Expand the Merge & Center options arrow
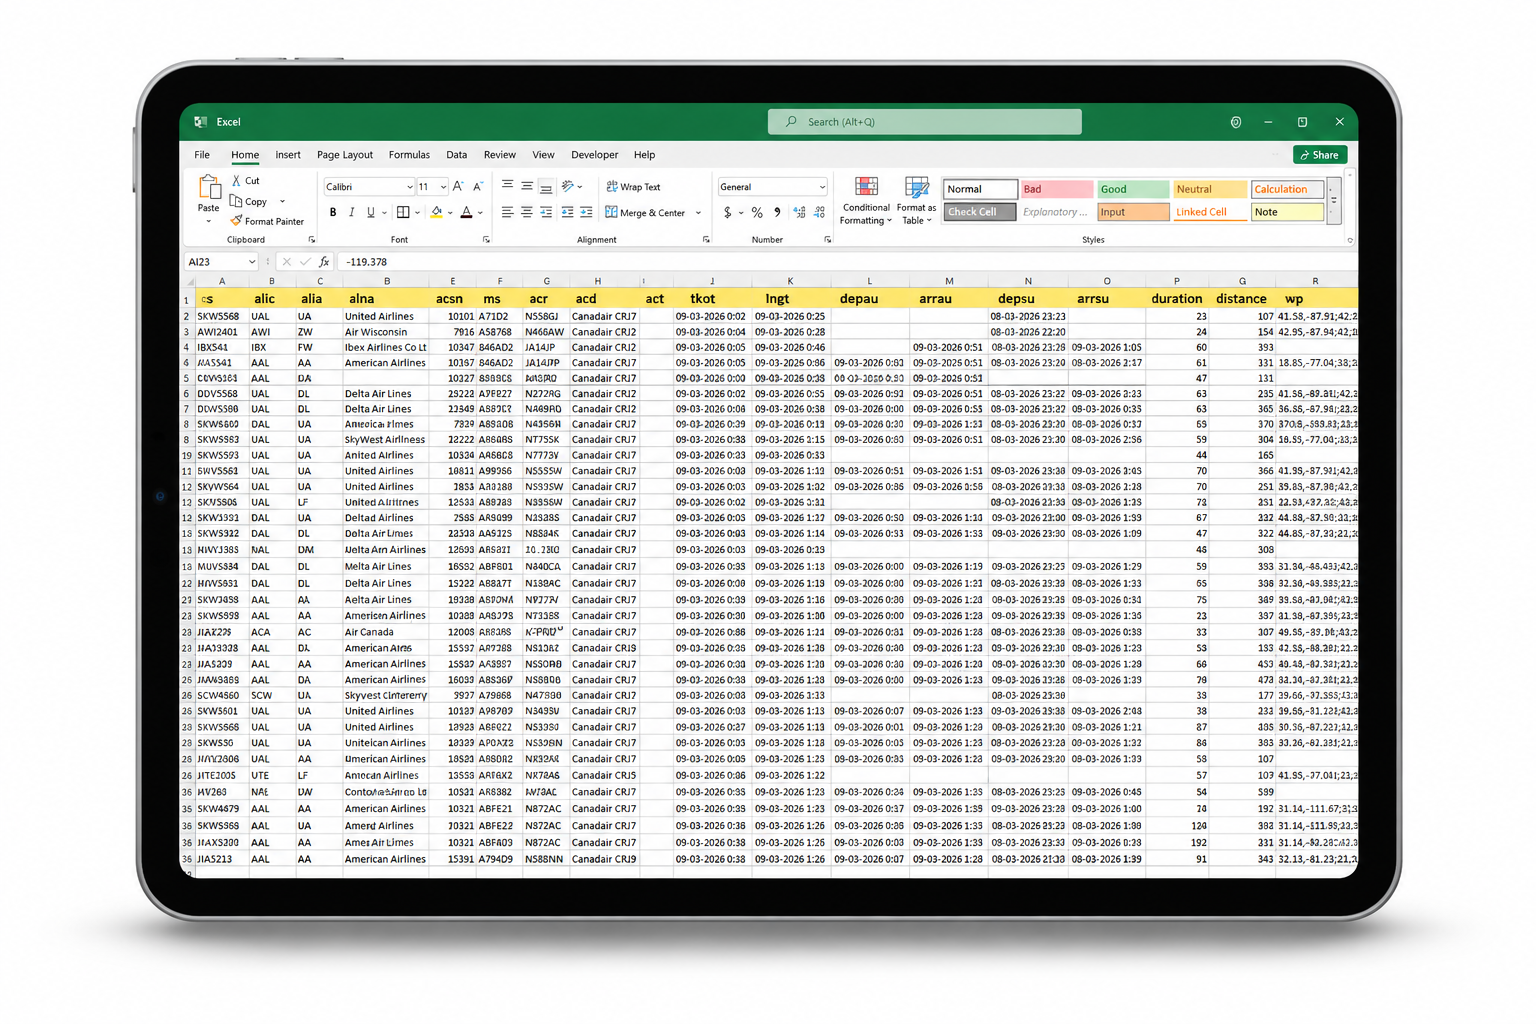This screenshot has width=1536, height=1024. (x=698, y=213)
